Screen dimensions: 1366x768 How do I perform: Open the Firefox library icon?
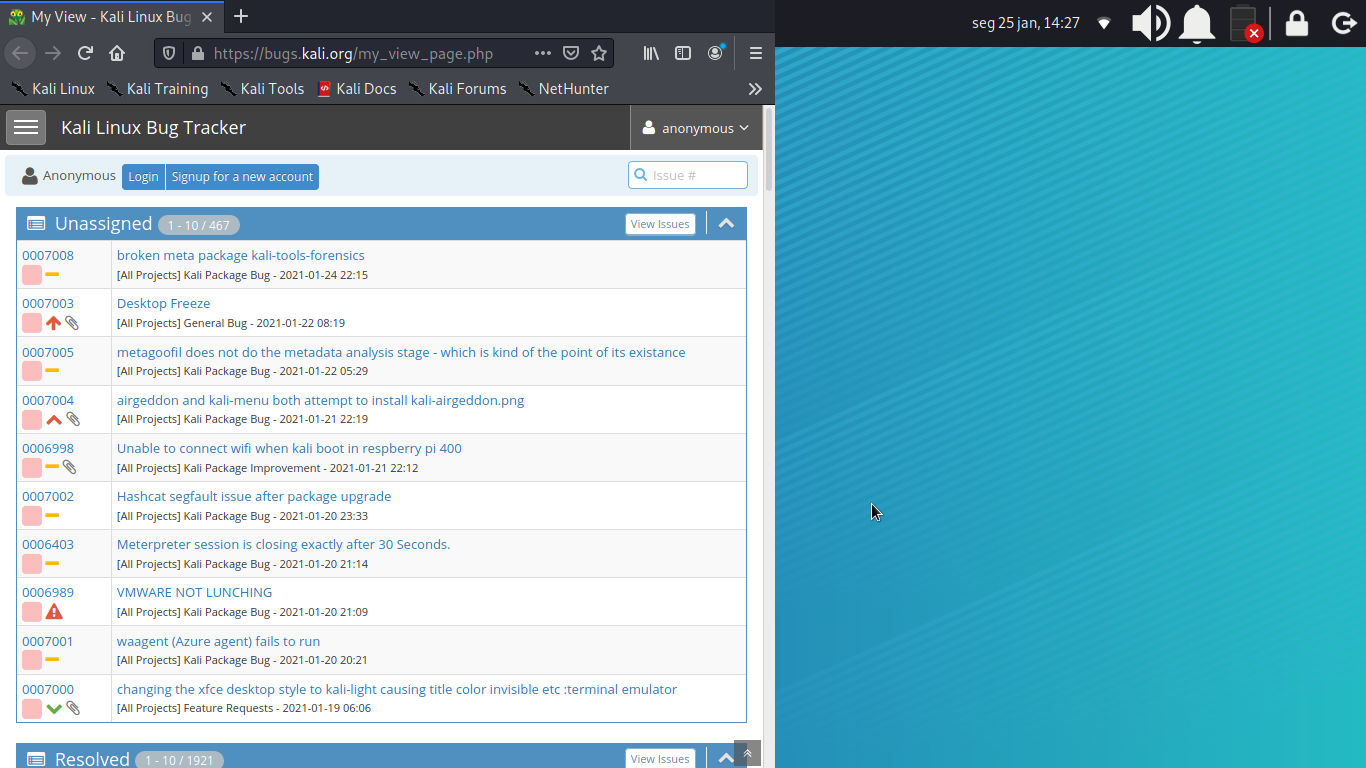point(651,53)
